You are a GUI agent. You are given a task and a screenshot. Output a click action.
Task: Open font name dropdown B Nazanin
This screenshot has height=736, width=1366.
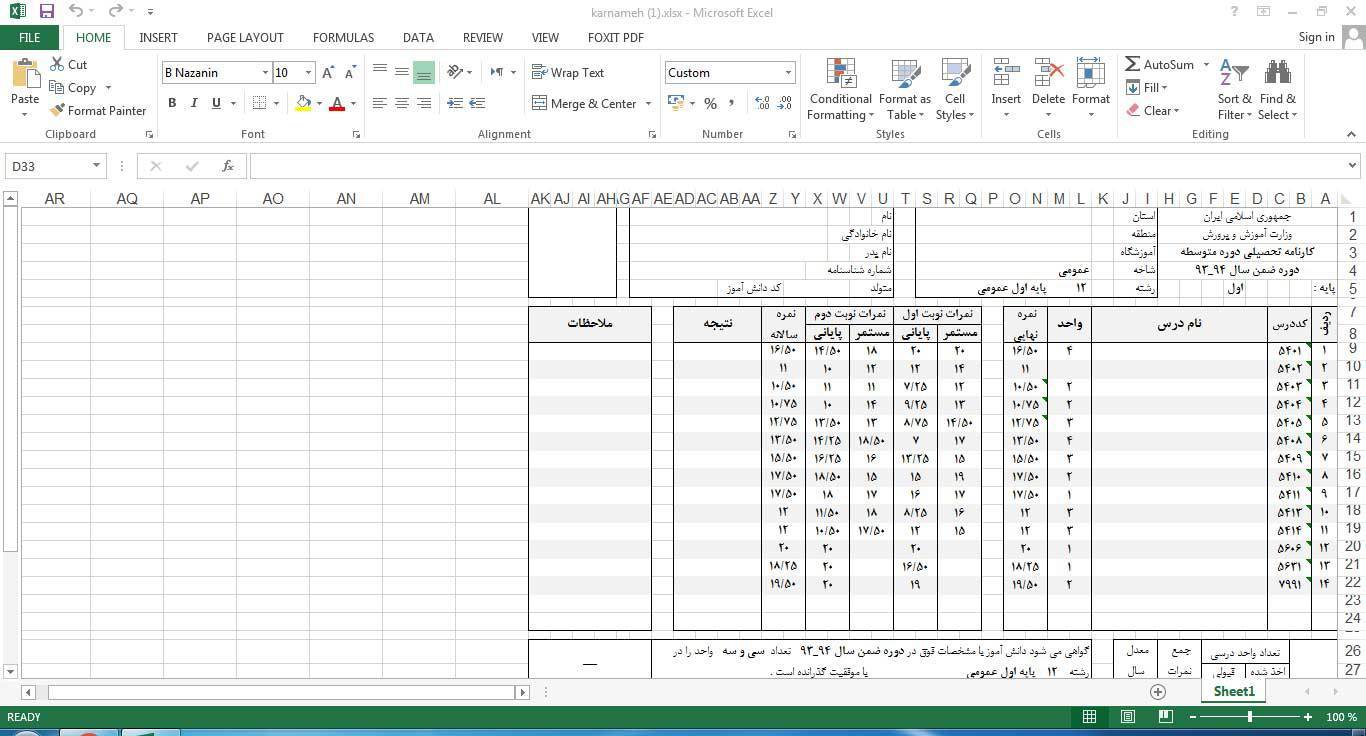tap(265, 73)
